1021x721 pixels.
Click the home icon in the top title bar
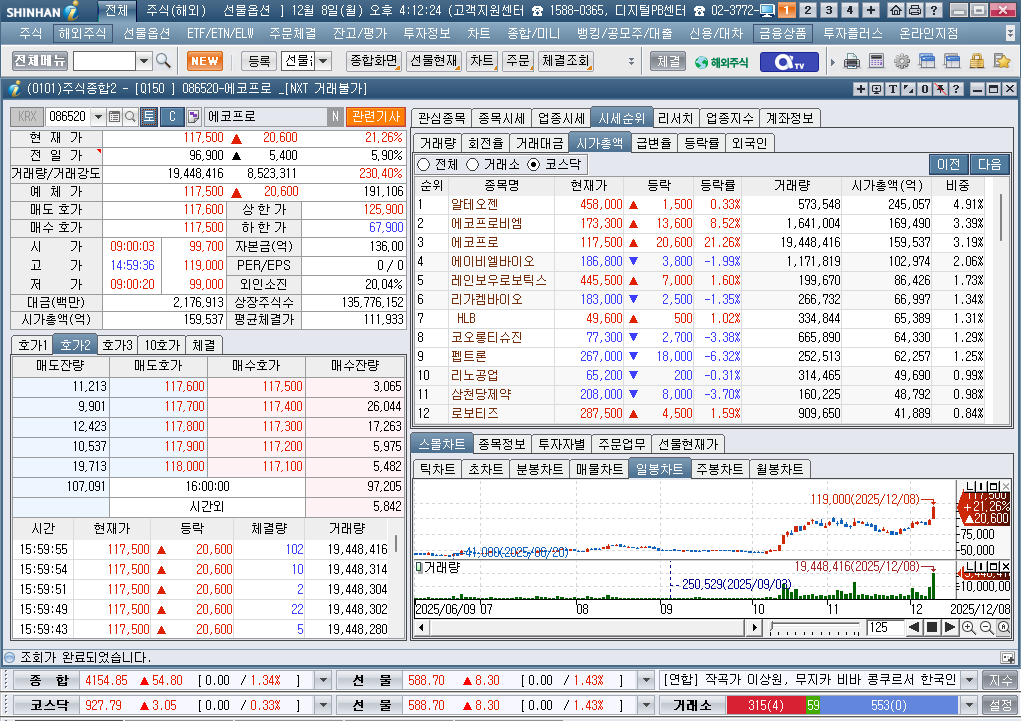[x=896, y=10]
